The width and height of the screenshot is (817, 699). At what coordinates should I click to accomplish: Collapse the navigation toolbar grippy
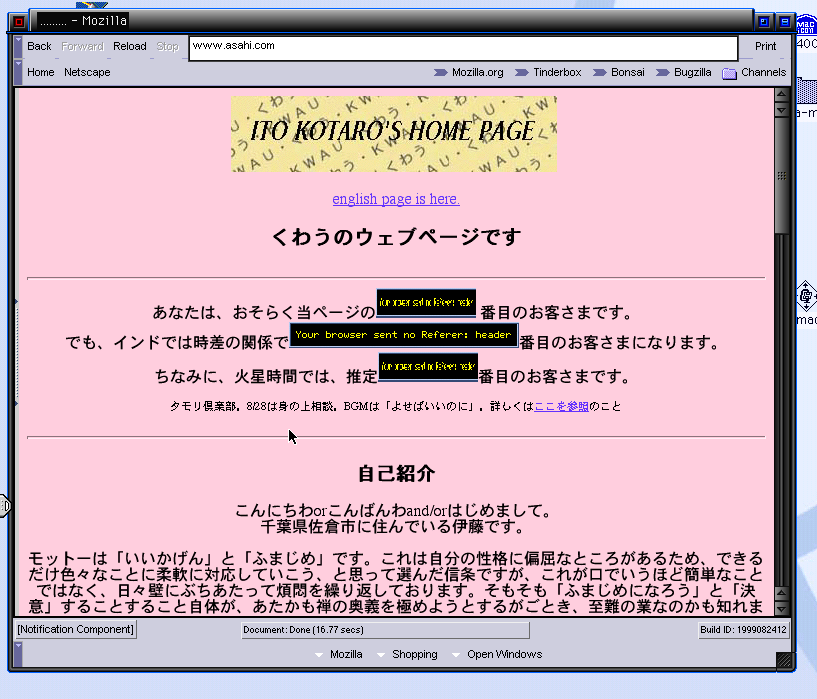point(18,47)
